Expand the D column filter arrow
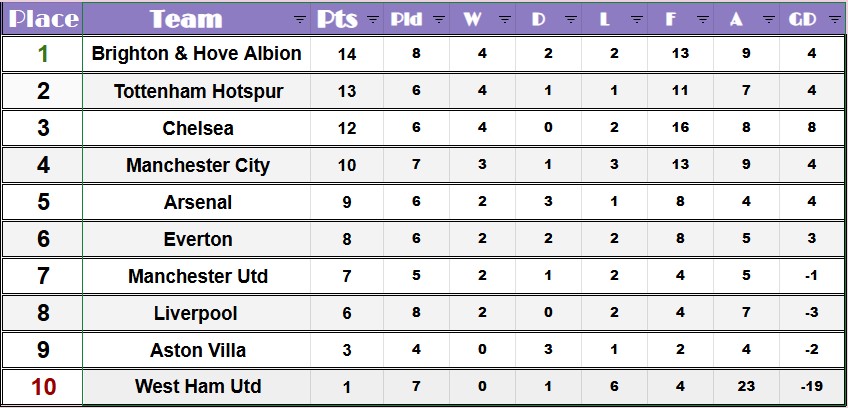This screenshot has height=408, width=848. click(570, 19)
